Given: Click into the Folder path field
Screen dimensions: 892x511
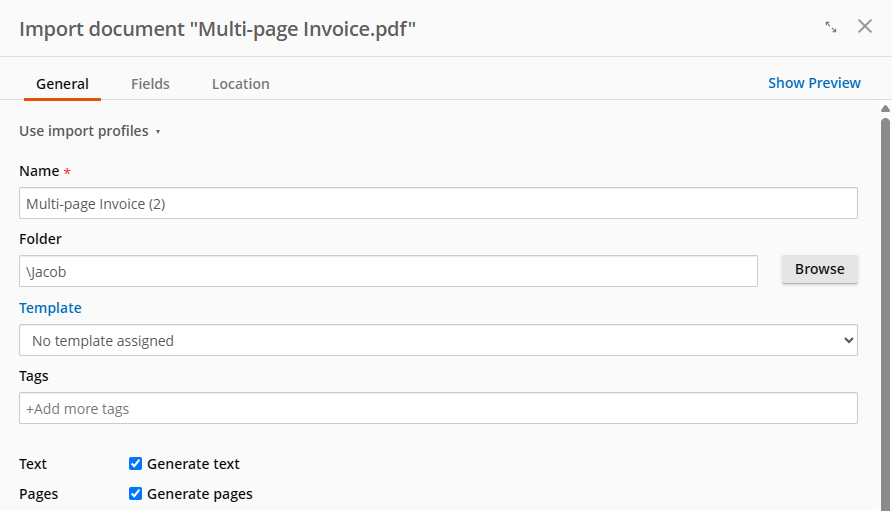Looking at the screenshot, I should click(x=388, y=271).
